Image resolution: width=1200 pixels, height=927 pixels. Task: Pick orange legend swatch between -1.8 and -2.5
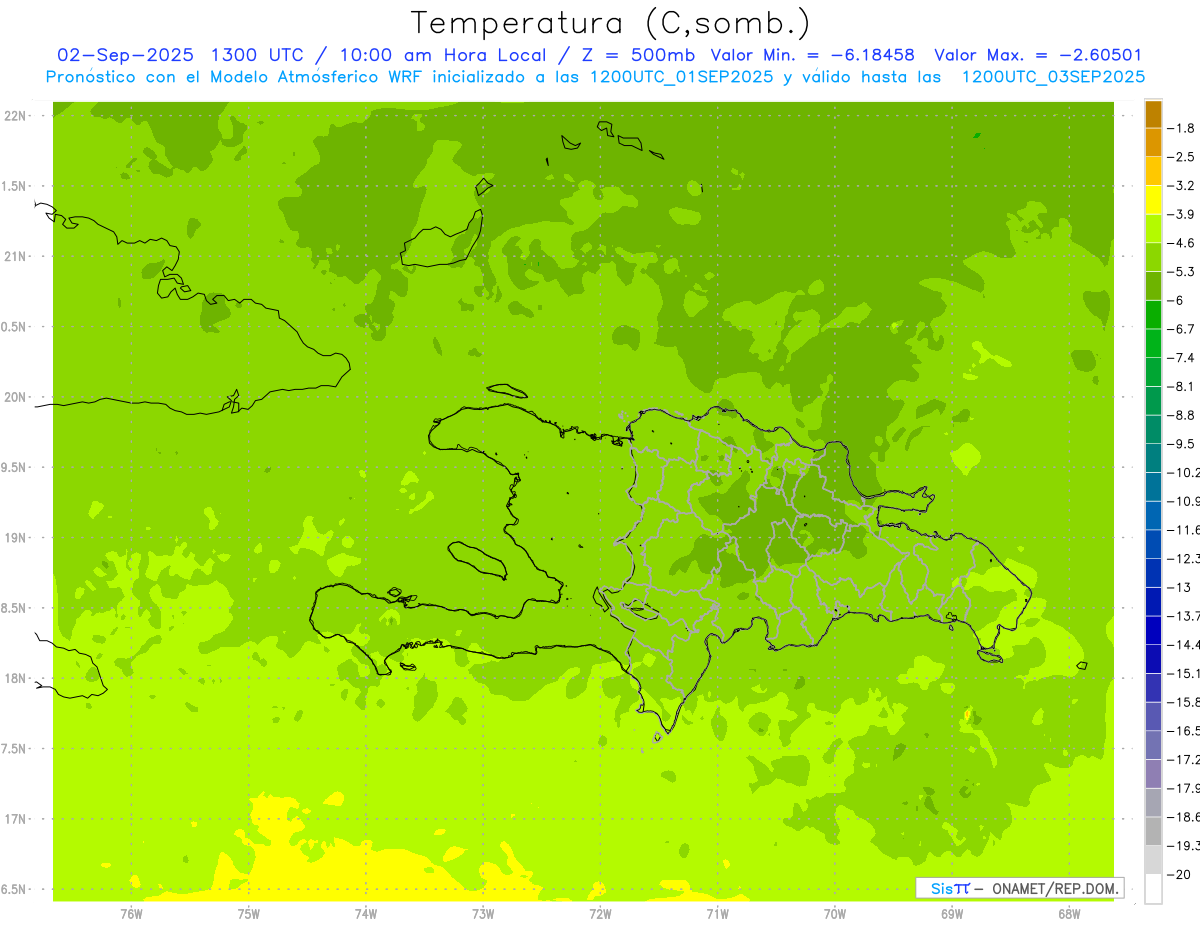click(1153, 142)
